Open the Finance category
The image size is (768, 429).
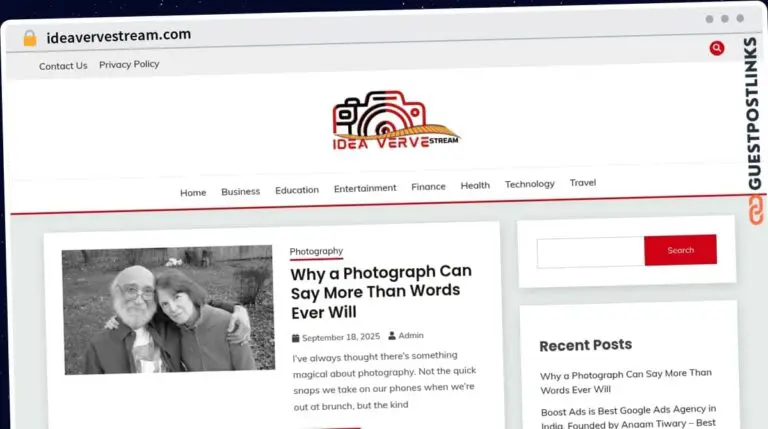[x=429, y=187]
